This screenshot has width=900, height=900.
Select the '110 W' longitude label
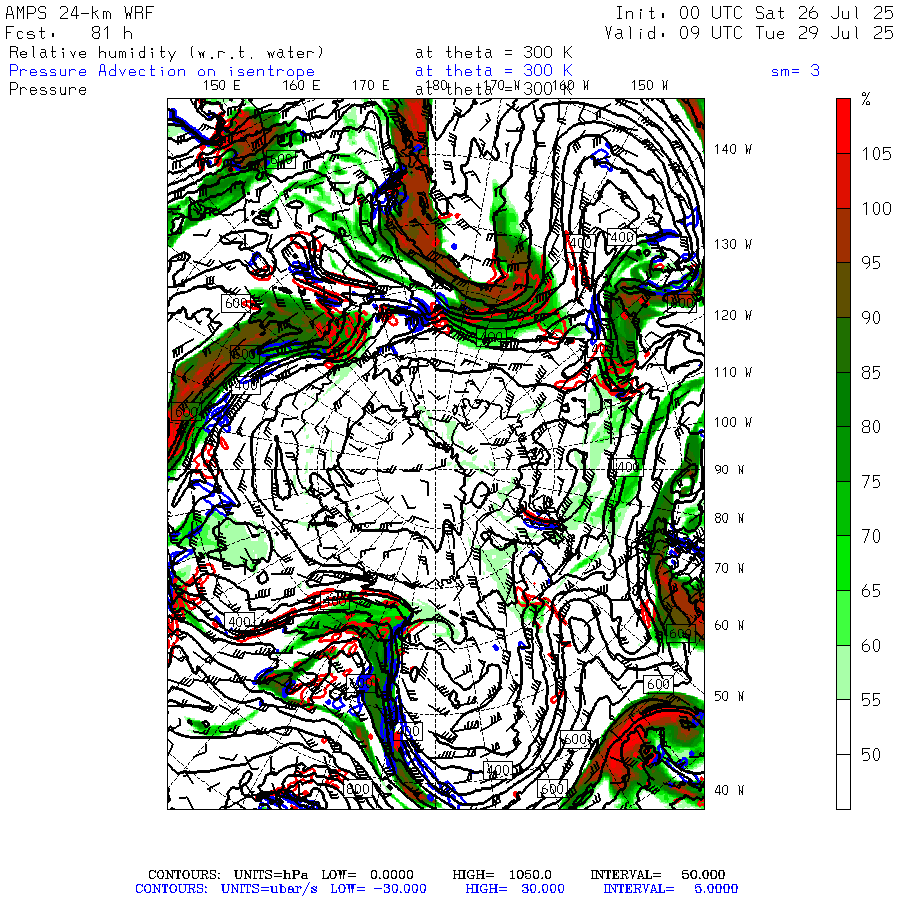tap(733, 372)
